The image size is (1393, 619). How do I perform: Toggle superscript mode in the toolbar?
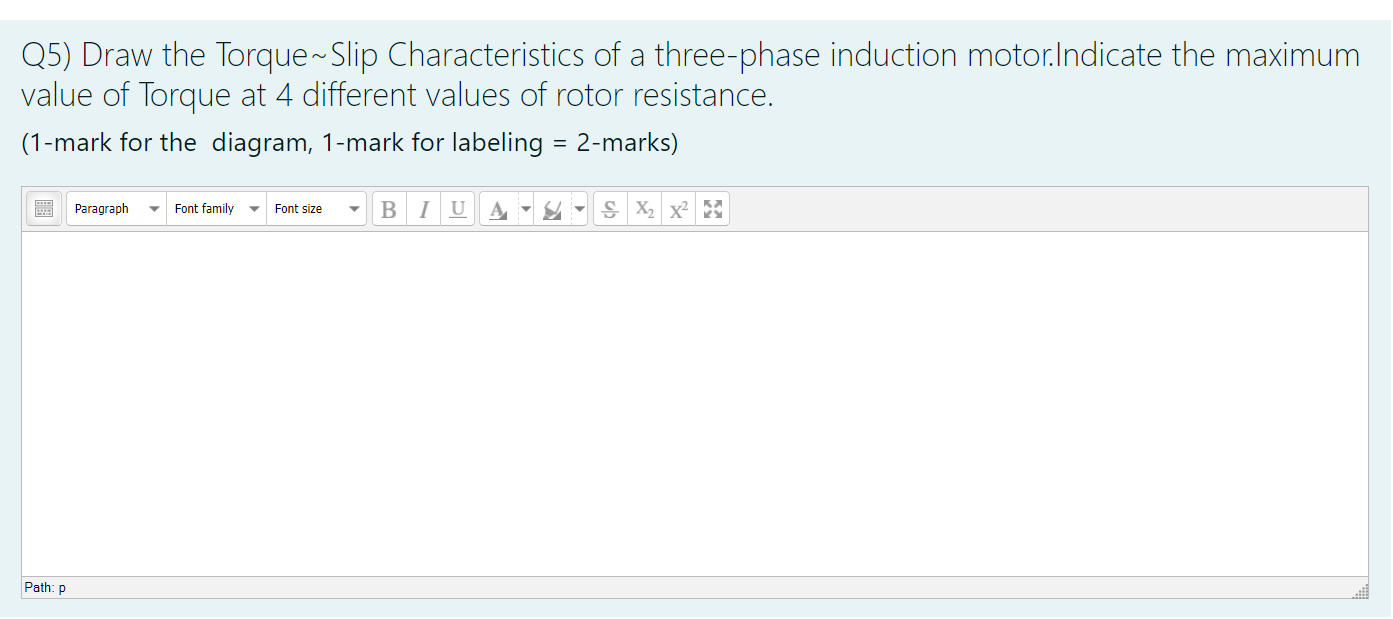click(x=678, y=208)
